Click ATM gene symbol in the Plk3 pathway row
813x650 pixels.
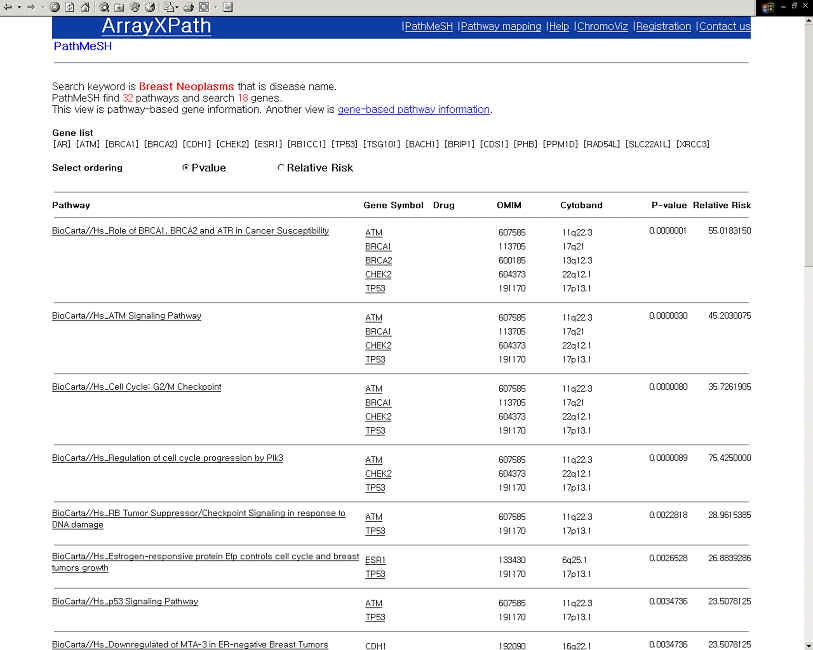(x=374, y=460)
